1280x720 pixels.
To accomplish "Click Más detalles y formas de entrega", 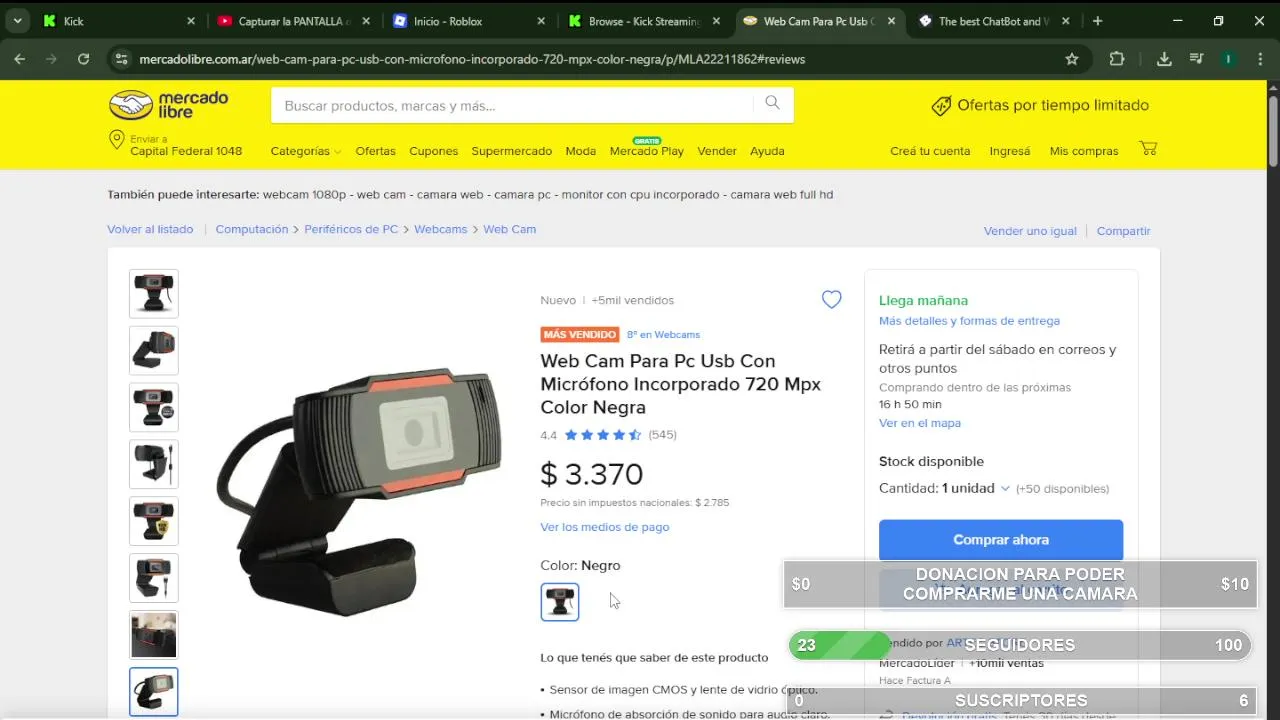I will [x=969, y=321].
